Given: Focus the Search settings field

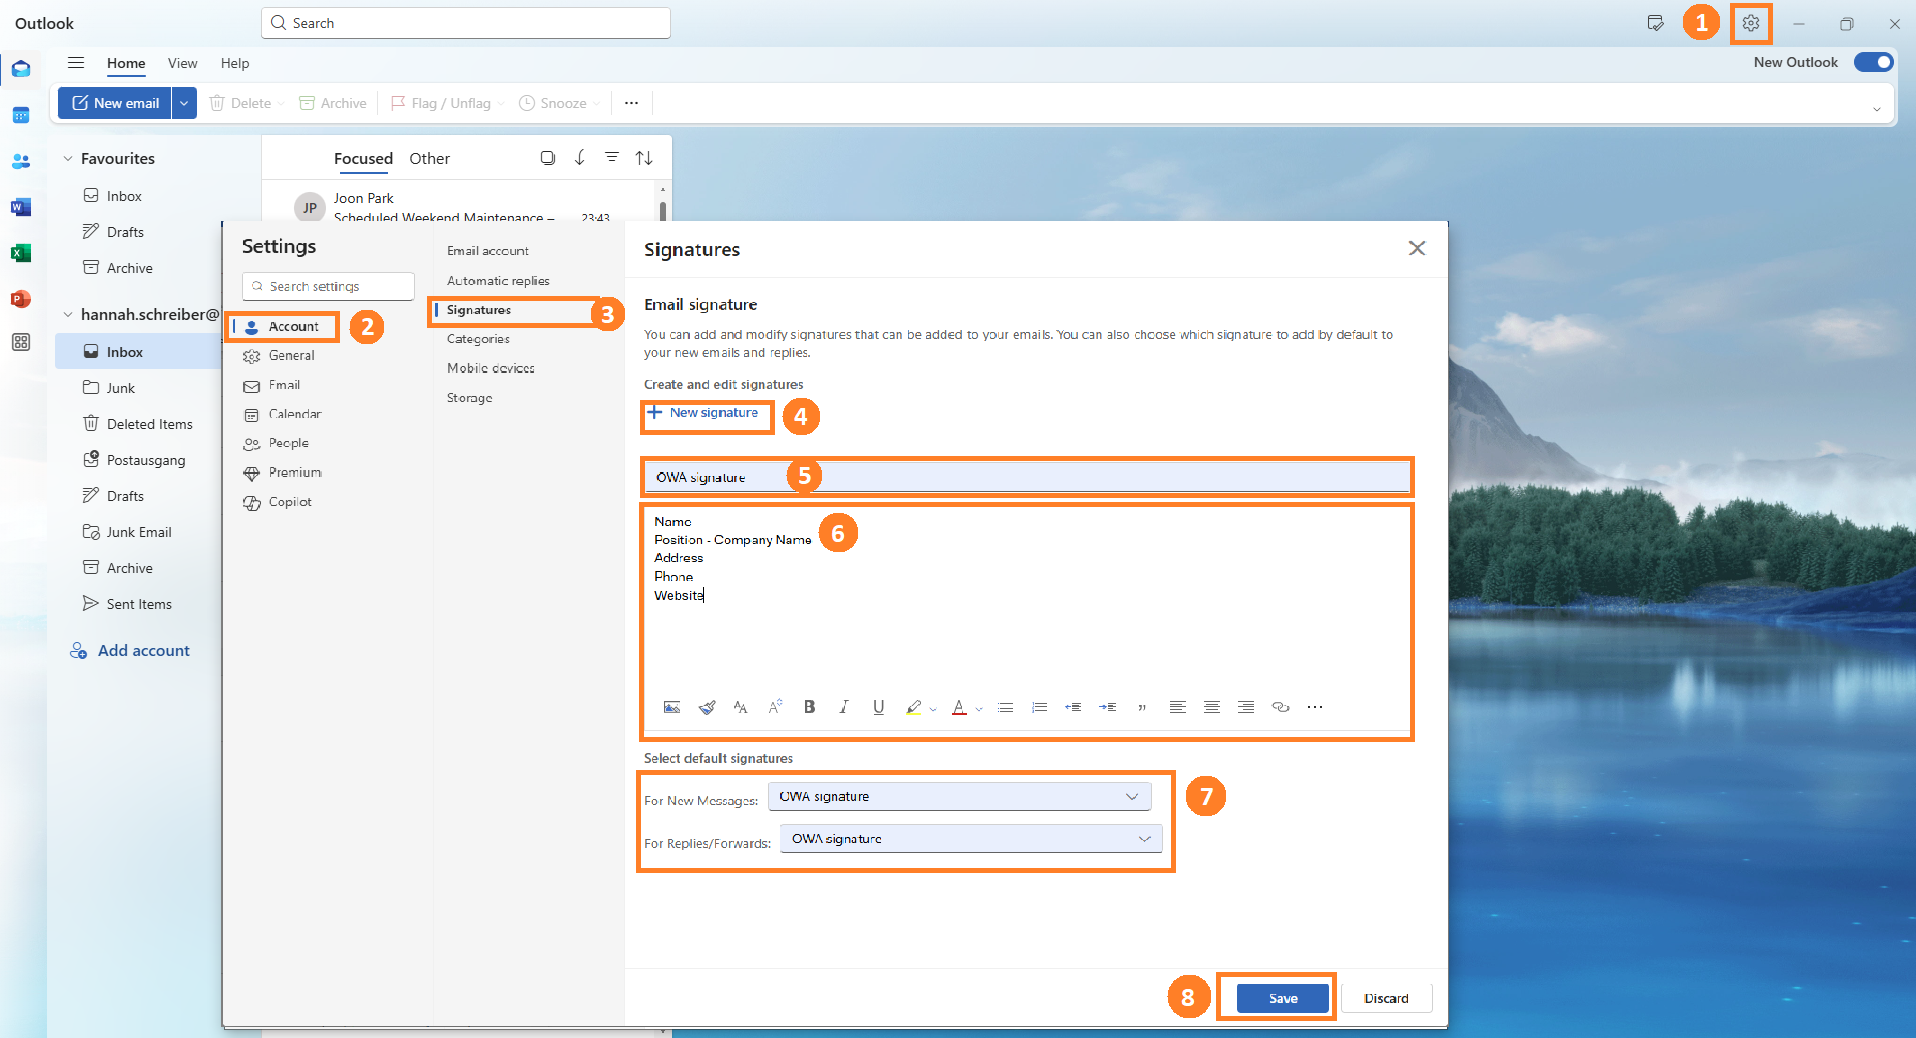Looking at the screenshot, I should [x=328, y=286].
